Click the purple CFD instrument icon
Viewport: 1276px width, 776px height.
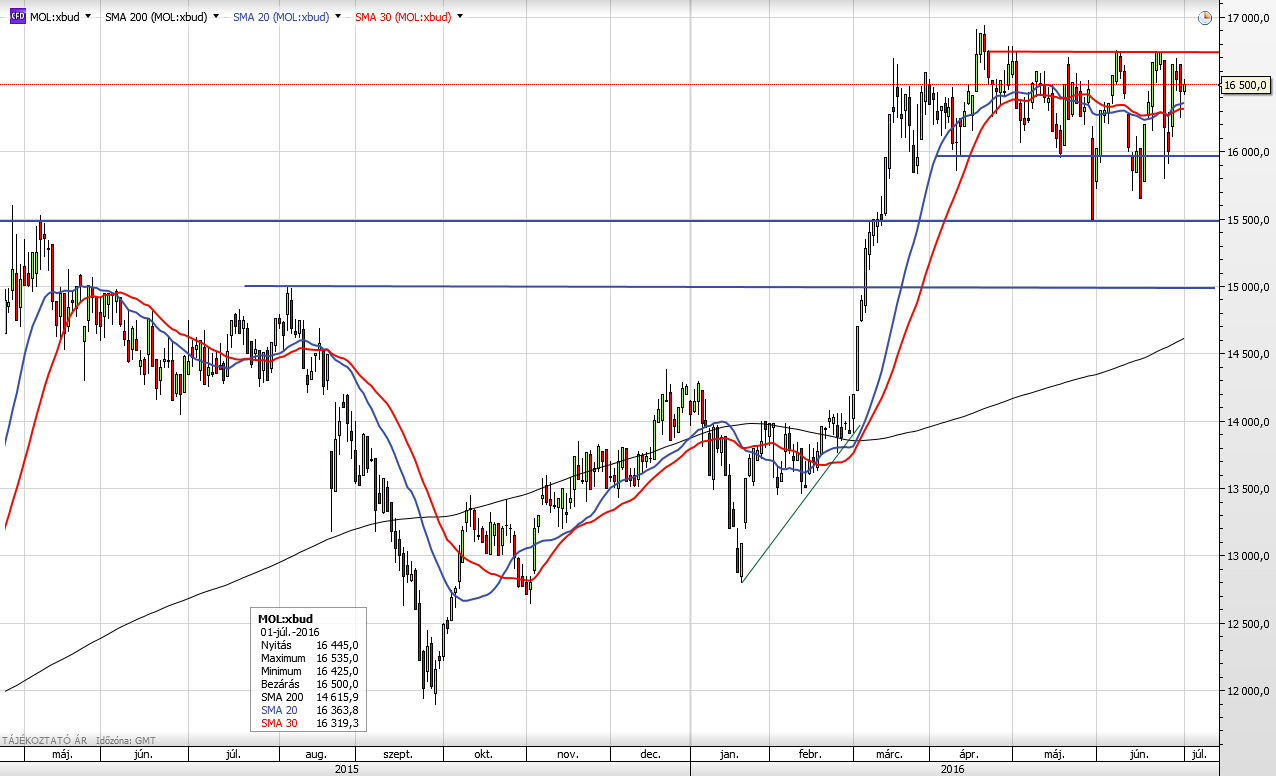pyautogui.click(x=17, y=17)
